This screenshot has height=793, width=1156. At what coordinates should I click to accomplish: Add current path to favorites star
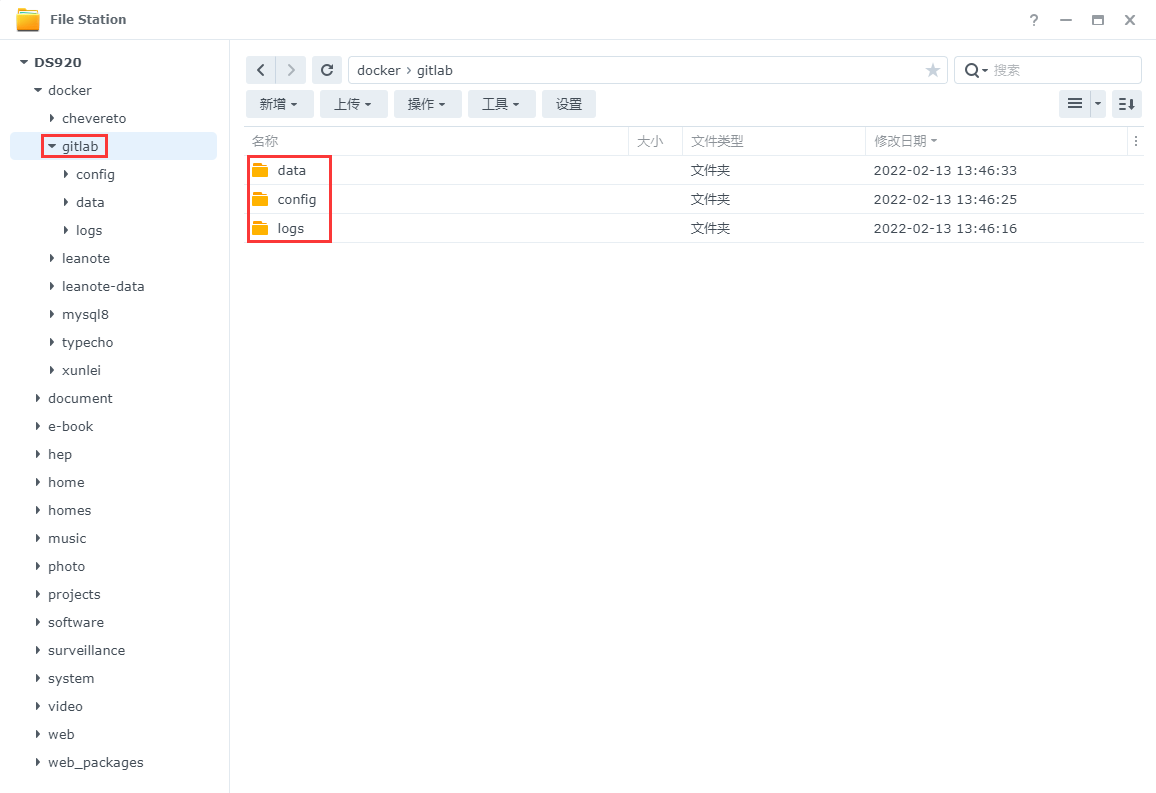(x=933, y=70)
